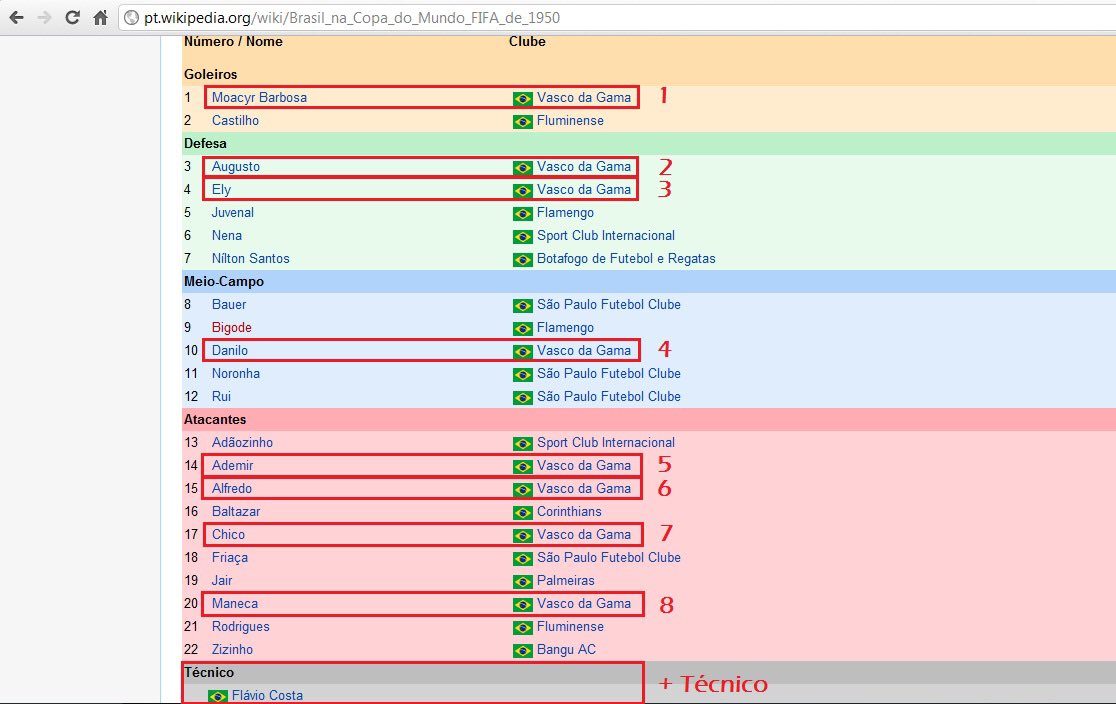The height and width of the screenshot is (704, 1116).
Task: Click the browser forward arrow
Action: 44,17
